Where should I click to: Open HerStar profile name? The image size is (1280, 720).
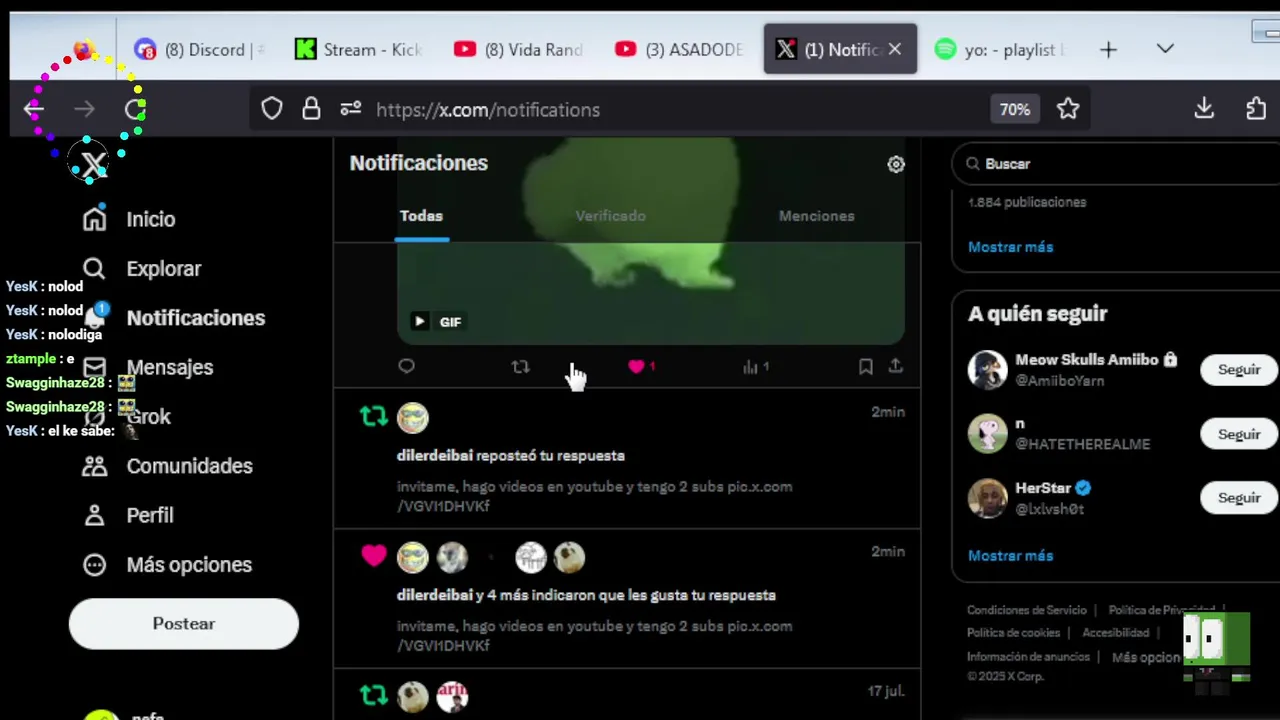1043,488
